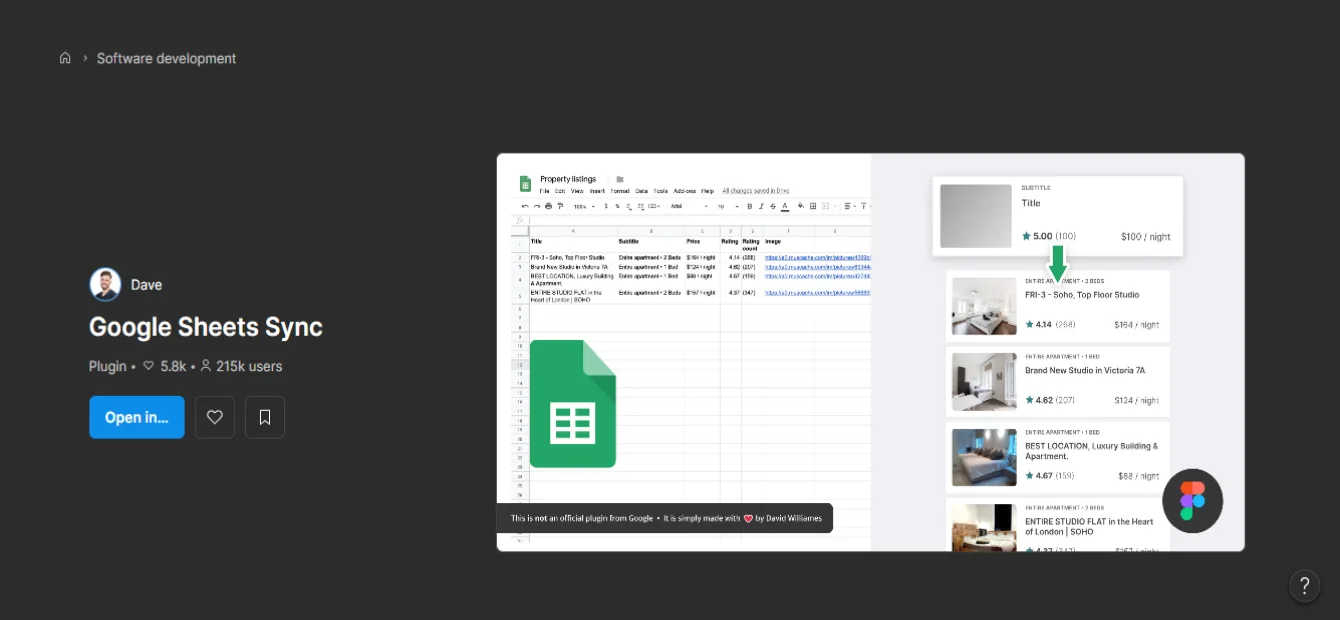Click the plugin preview image
The image size is (1340, 620).
pos(870,352)
